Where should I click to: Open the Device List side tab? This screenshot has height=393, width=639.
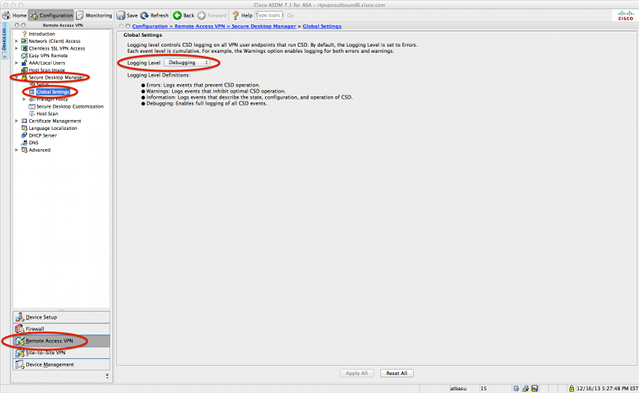4,40
